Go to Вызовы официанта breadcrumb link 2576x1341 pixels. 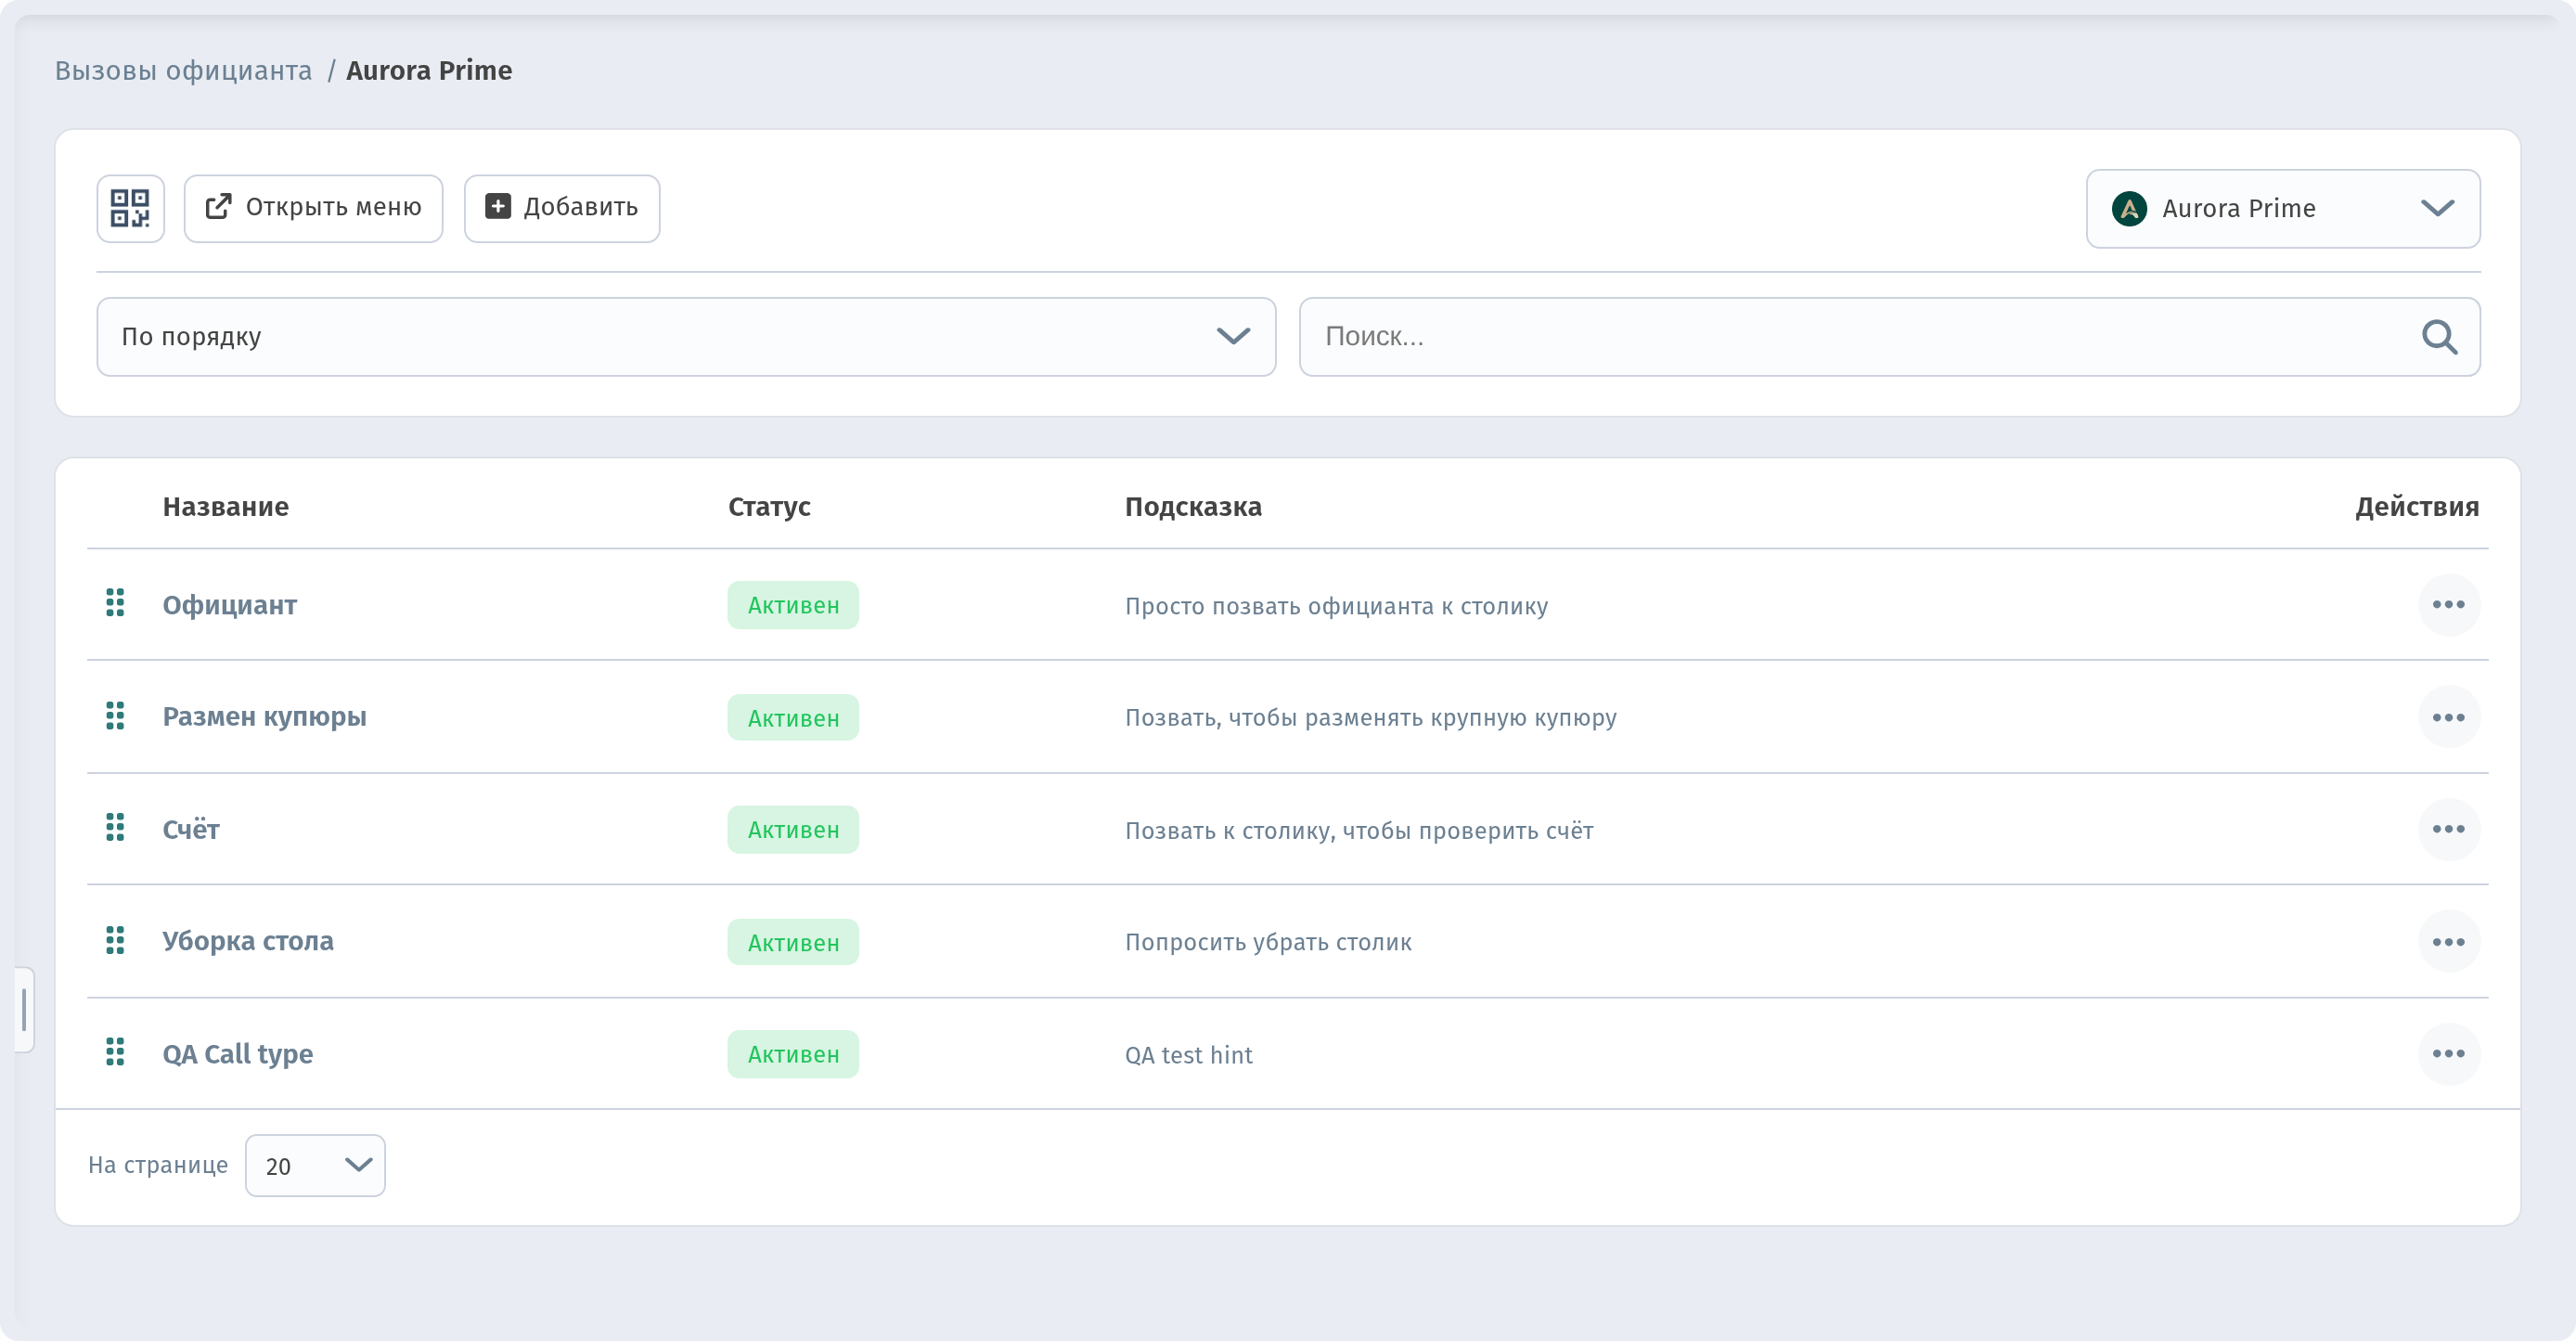pyautogui.click(x=183, y=70)
